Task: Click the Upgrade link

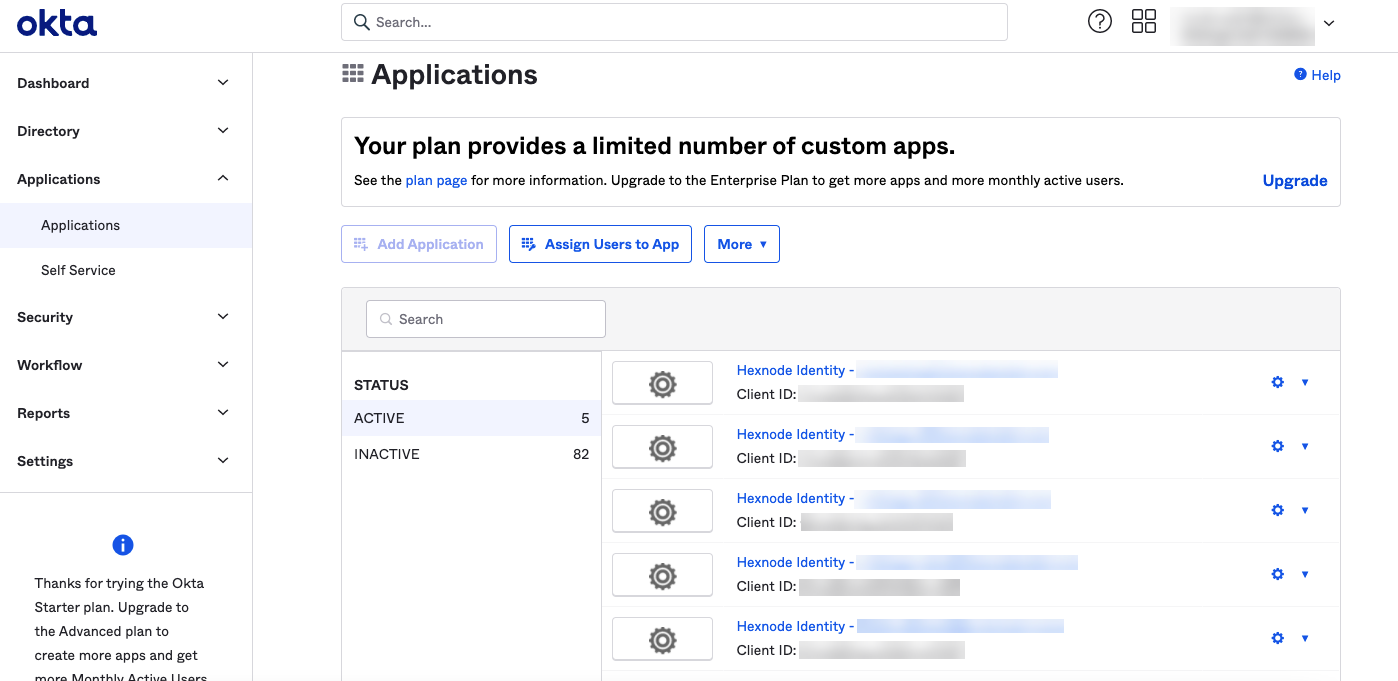Action: coord(1295,181)
